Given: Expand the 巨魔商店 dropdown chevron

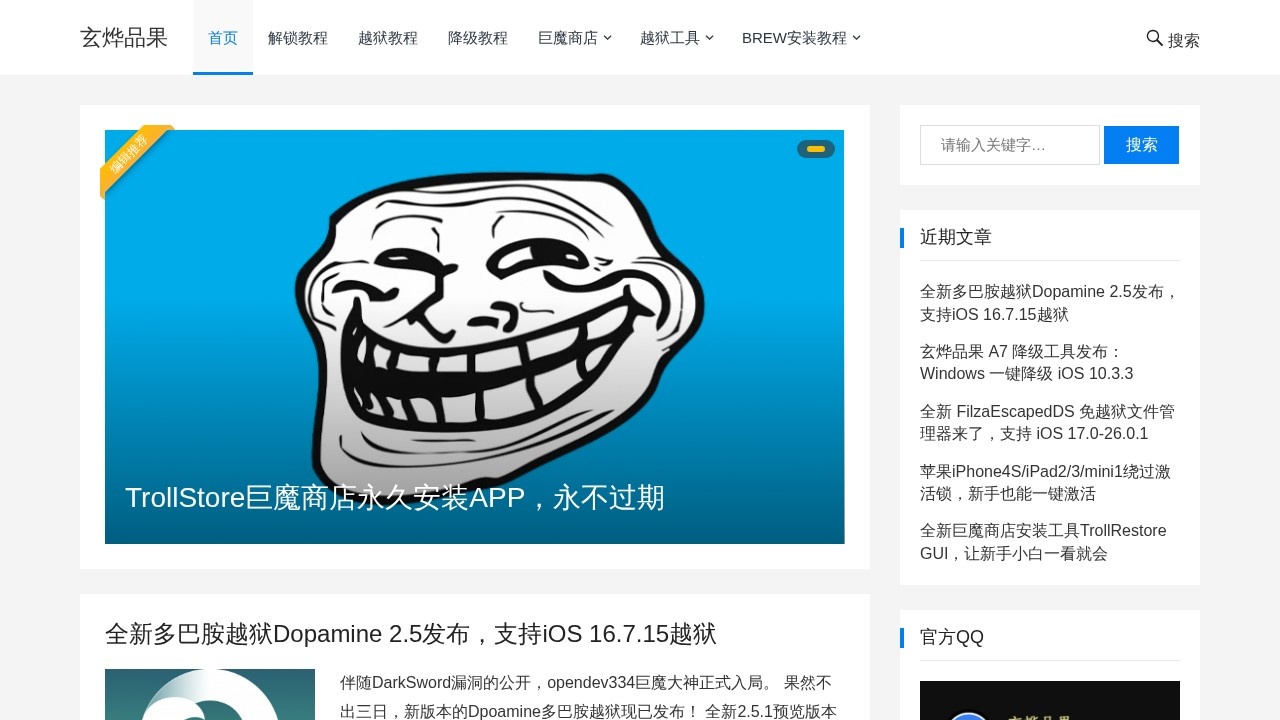Looking at the screenshot, I should [x=607, y=38].
